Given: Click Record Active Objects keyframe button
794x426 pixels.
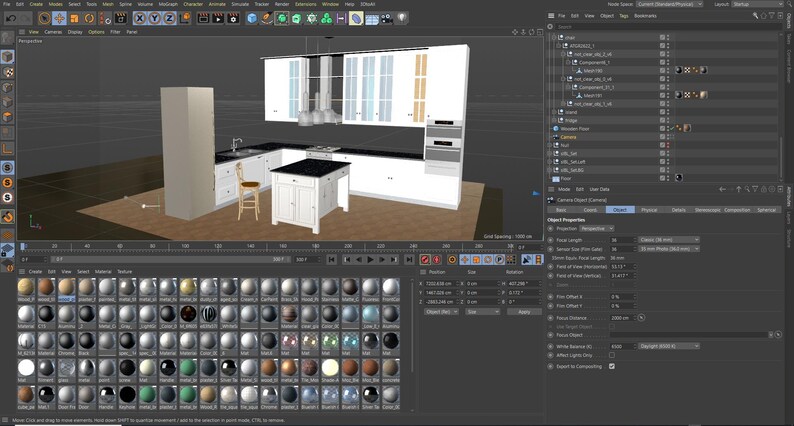Looking at the screenshot, I should pos(425,259).
